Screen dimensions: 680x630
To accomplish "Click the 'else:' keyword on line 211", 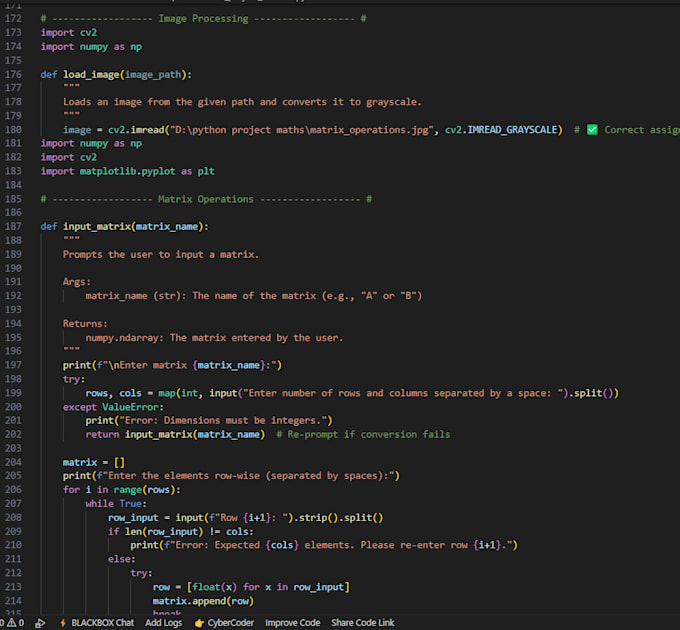I will click(x=121, y=559).
